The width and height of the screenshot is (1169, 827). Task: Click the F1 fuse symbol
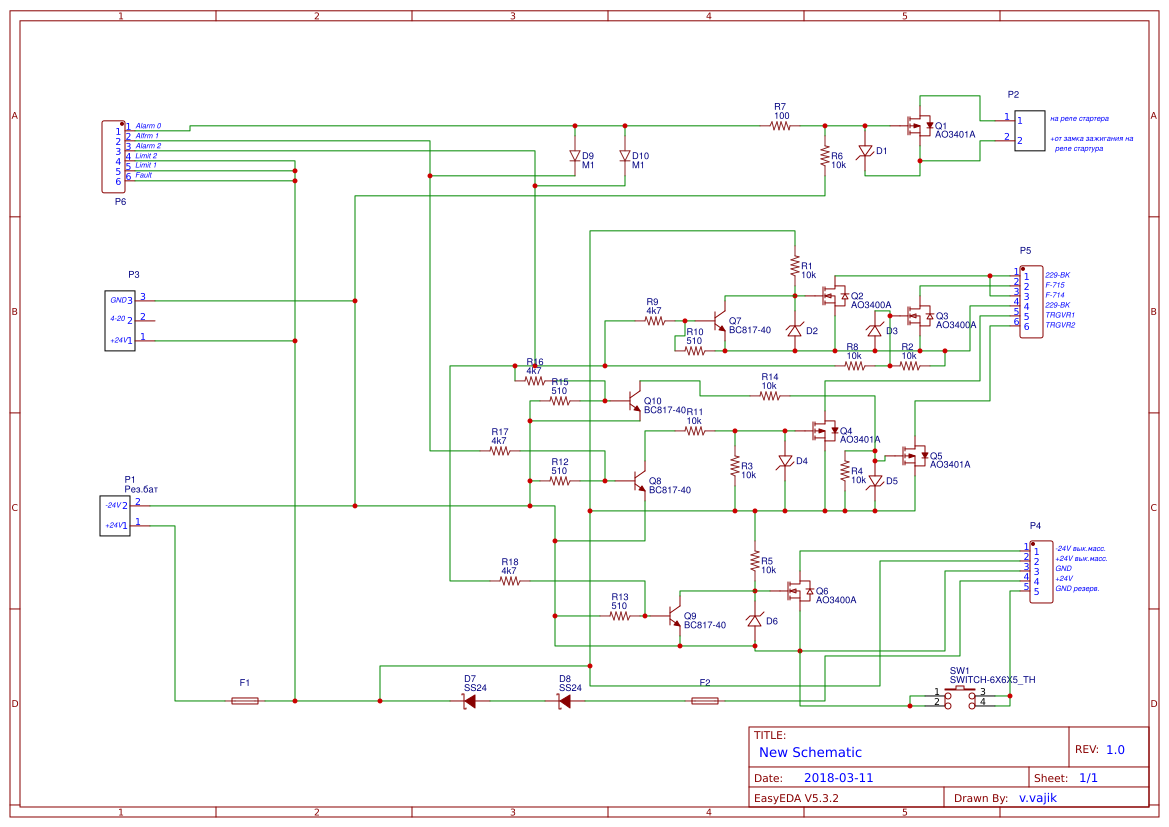click(x=245, y=701)
